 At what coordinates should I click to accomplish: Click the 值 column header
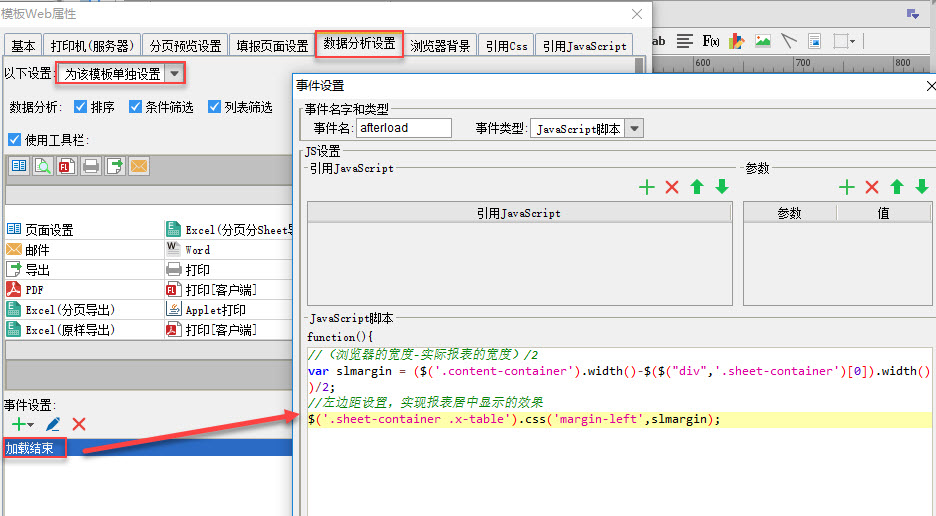(884, 213)
